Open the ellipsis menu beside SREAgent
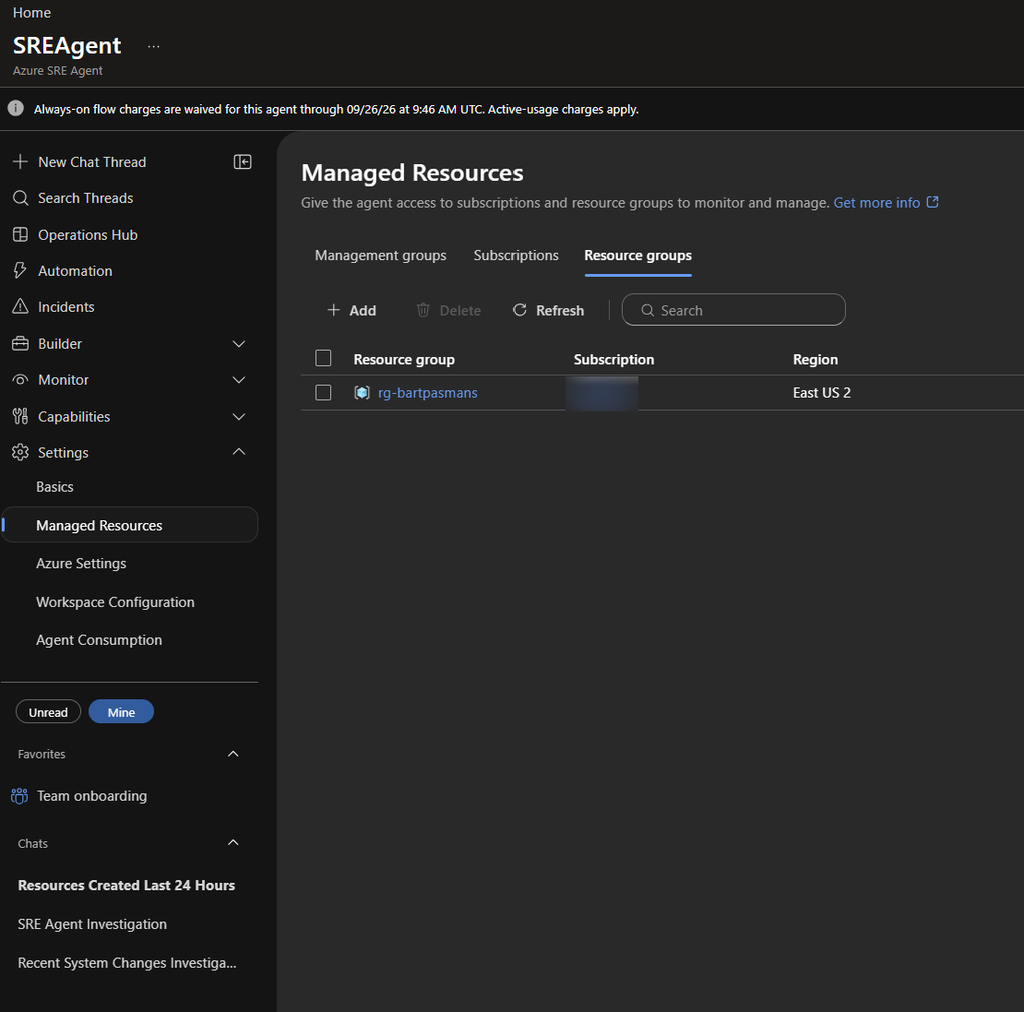 click(153, 46)
